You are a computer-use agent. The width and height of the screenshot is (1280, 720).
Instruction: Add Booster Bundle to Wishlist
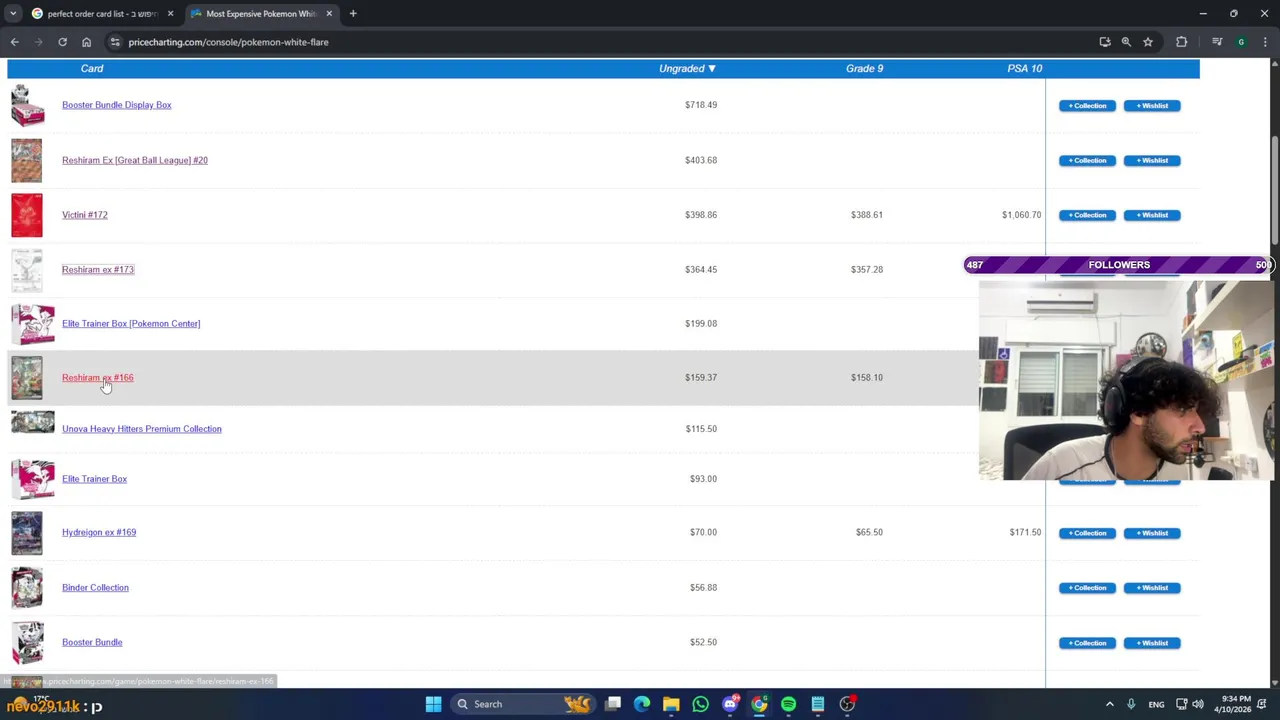pos(1152,643)
